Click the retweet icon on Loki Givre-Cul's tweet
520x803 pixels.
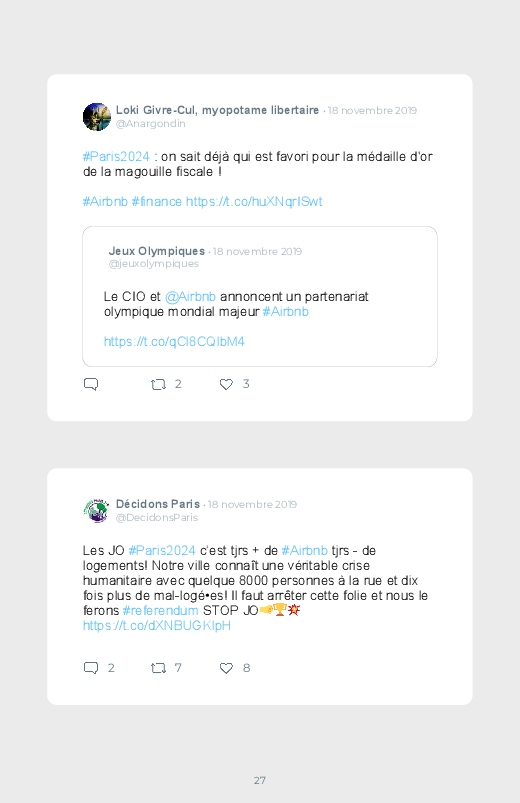coord(158,384)
